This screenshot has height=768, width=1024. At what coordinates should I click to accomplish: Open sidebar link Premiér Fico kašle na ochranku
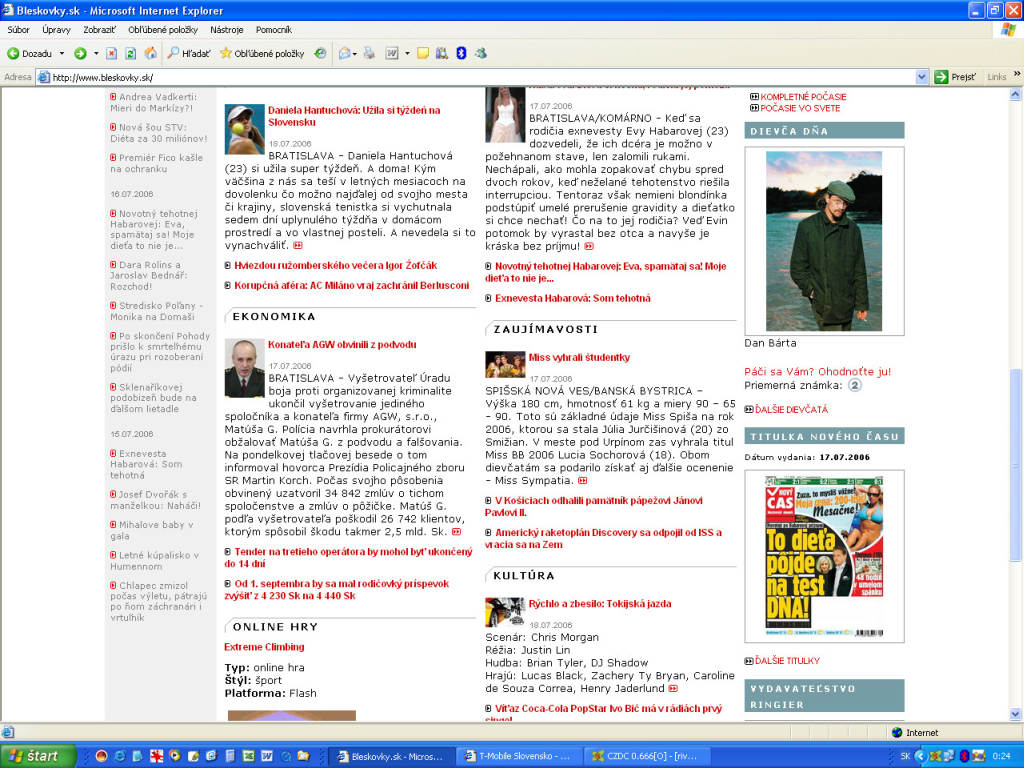point(156,163)
